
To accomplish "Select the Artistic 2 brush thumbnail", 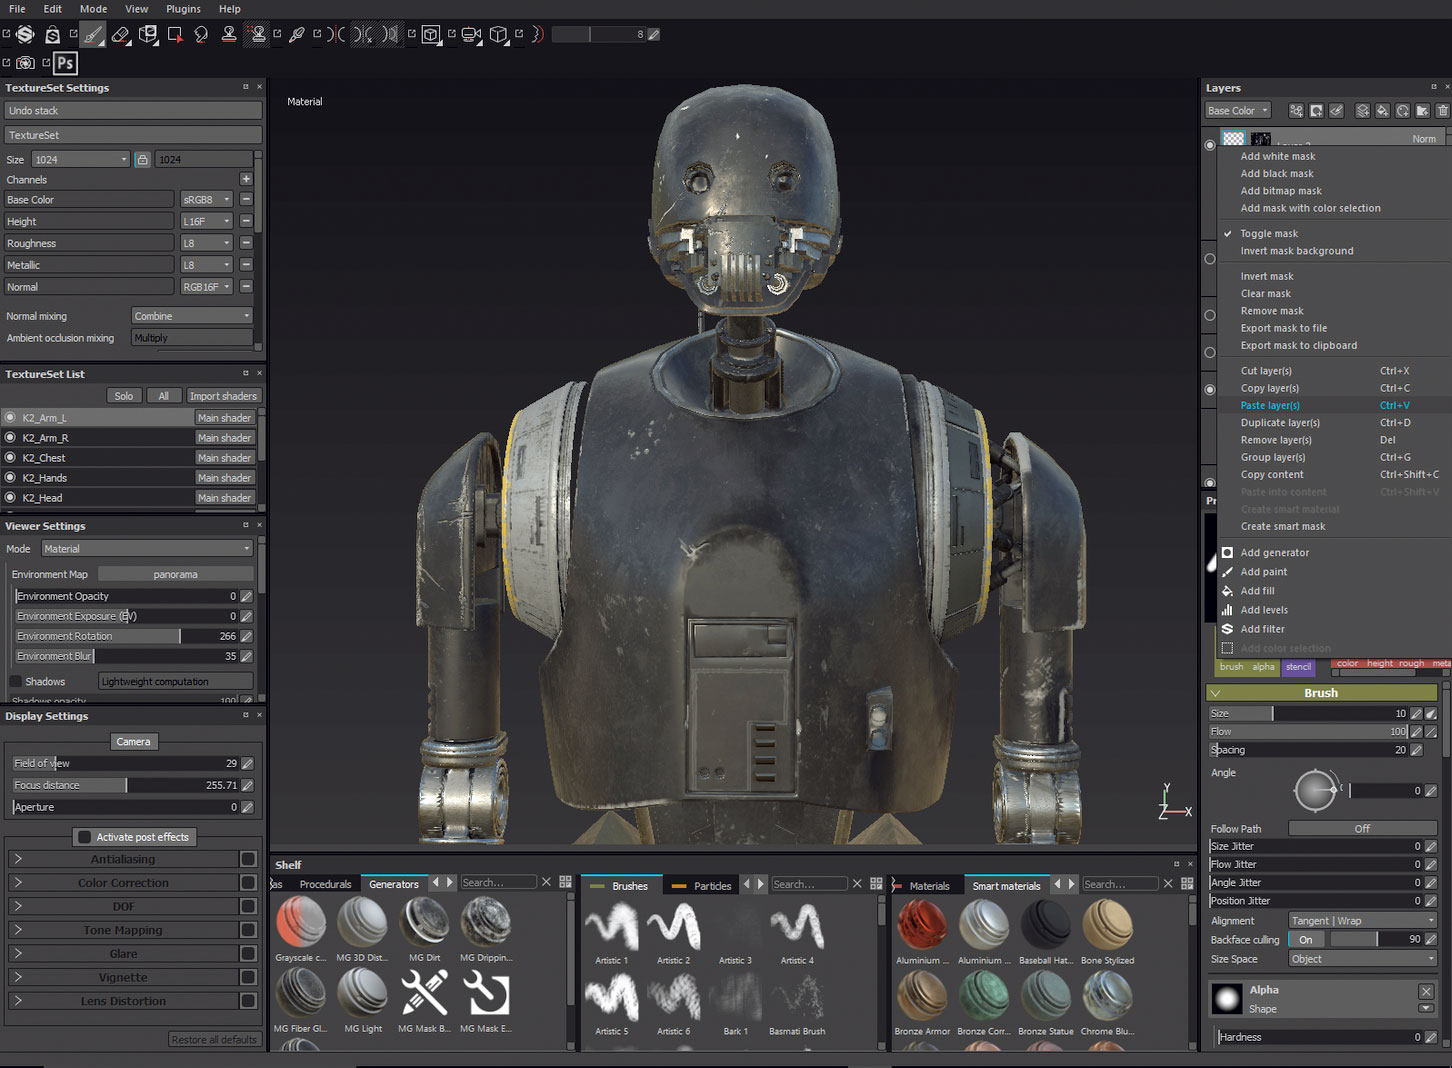I will pyautogui.click(x=673, y=927).
